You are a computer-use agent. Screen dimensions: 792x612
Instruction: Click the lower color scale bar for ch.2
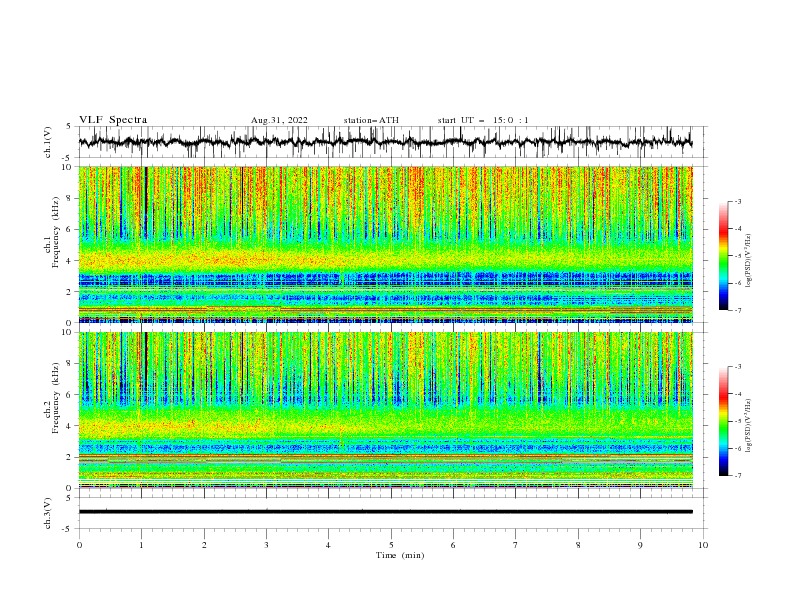click(724, 421)
